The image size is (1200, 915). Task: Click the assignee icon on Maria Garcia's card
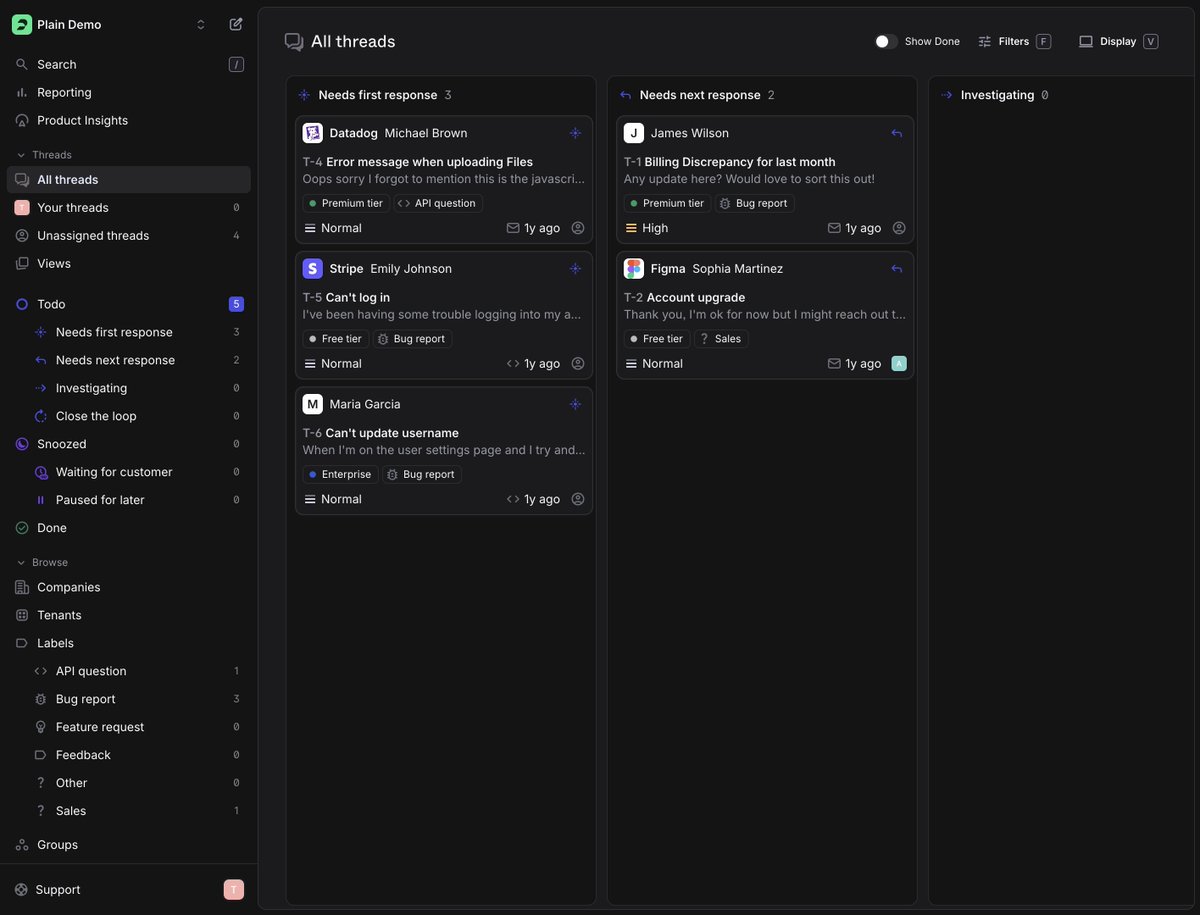(578, 499)
